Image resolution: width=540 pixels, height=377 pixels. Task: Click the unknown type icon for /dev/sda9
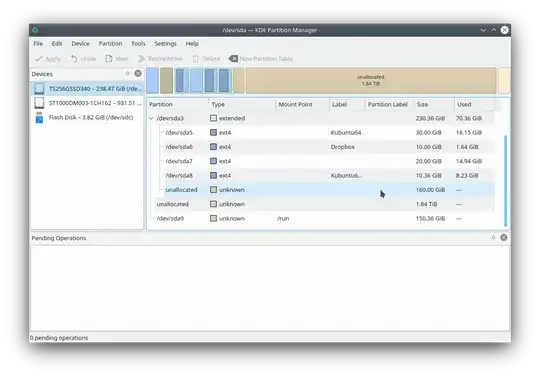click(x=214, y=218)
